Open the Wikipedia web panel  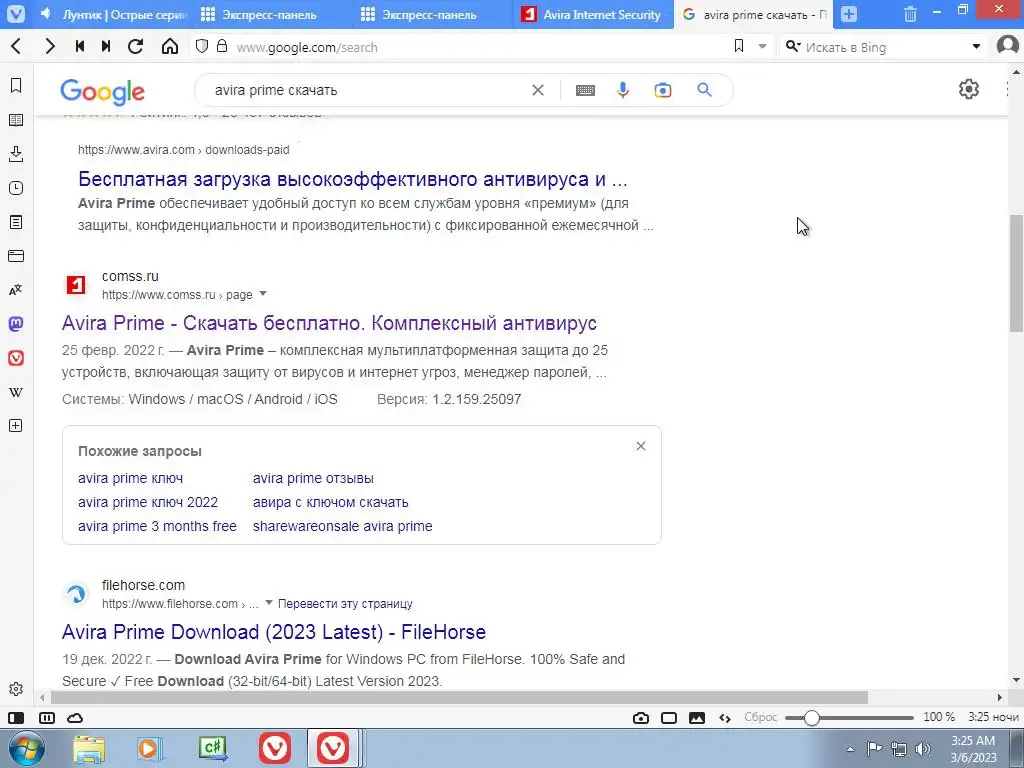(x=16, y=392)
